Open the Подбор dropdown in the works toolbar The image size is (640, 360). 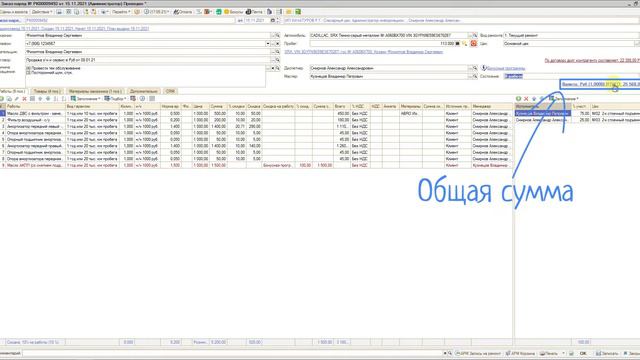point(115,99)
